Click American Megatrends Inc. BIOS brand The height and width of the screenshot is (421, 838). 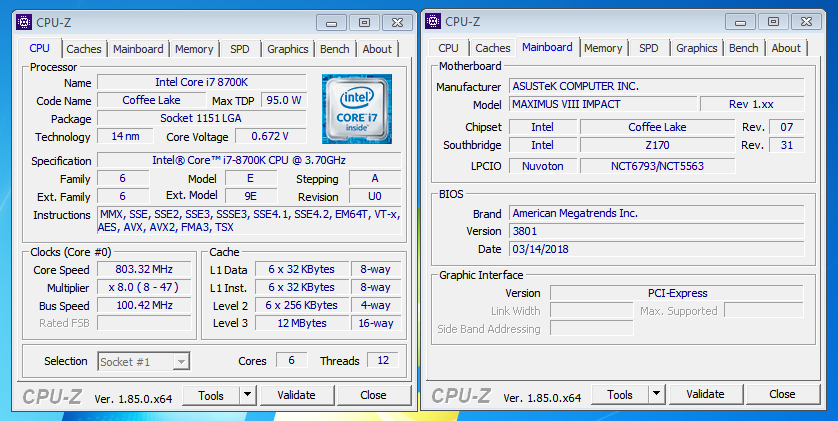click(x=657, y=213)
